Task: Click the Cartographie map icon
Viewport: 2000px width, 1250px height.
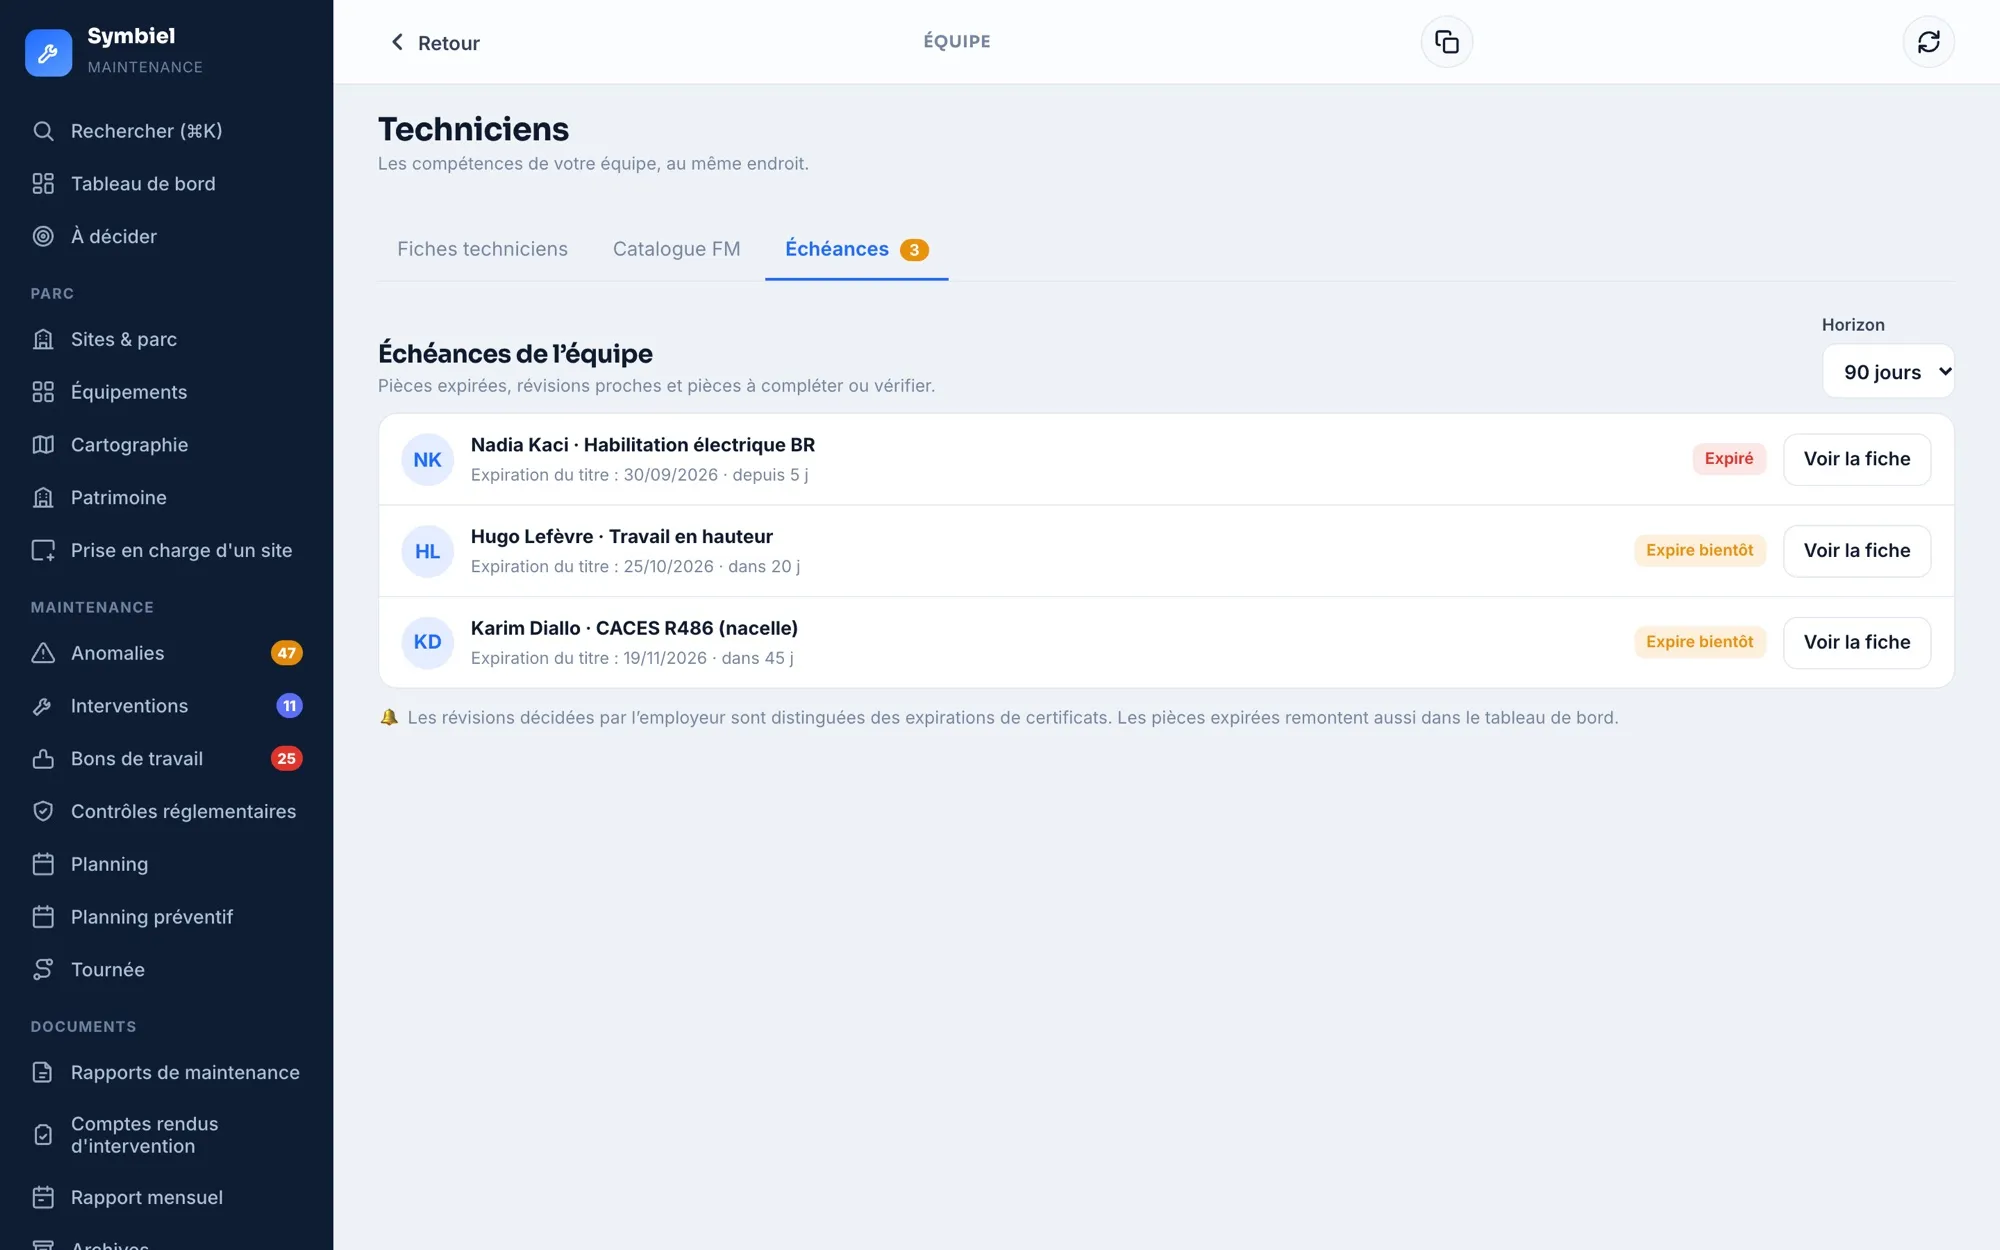Action: click(43, 445)
